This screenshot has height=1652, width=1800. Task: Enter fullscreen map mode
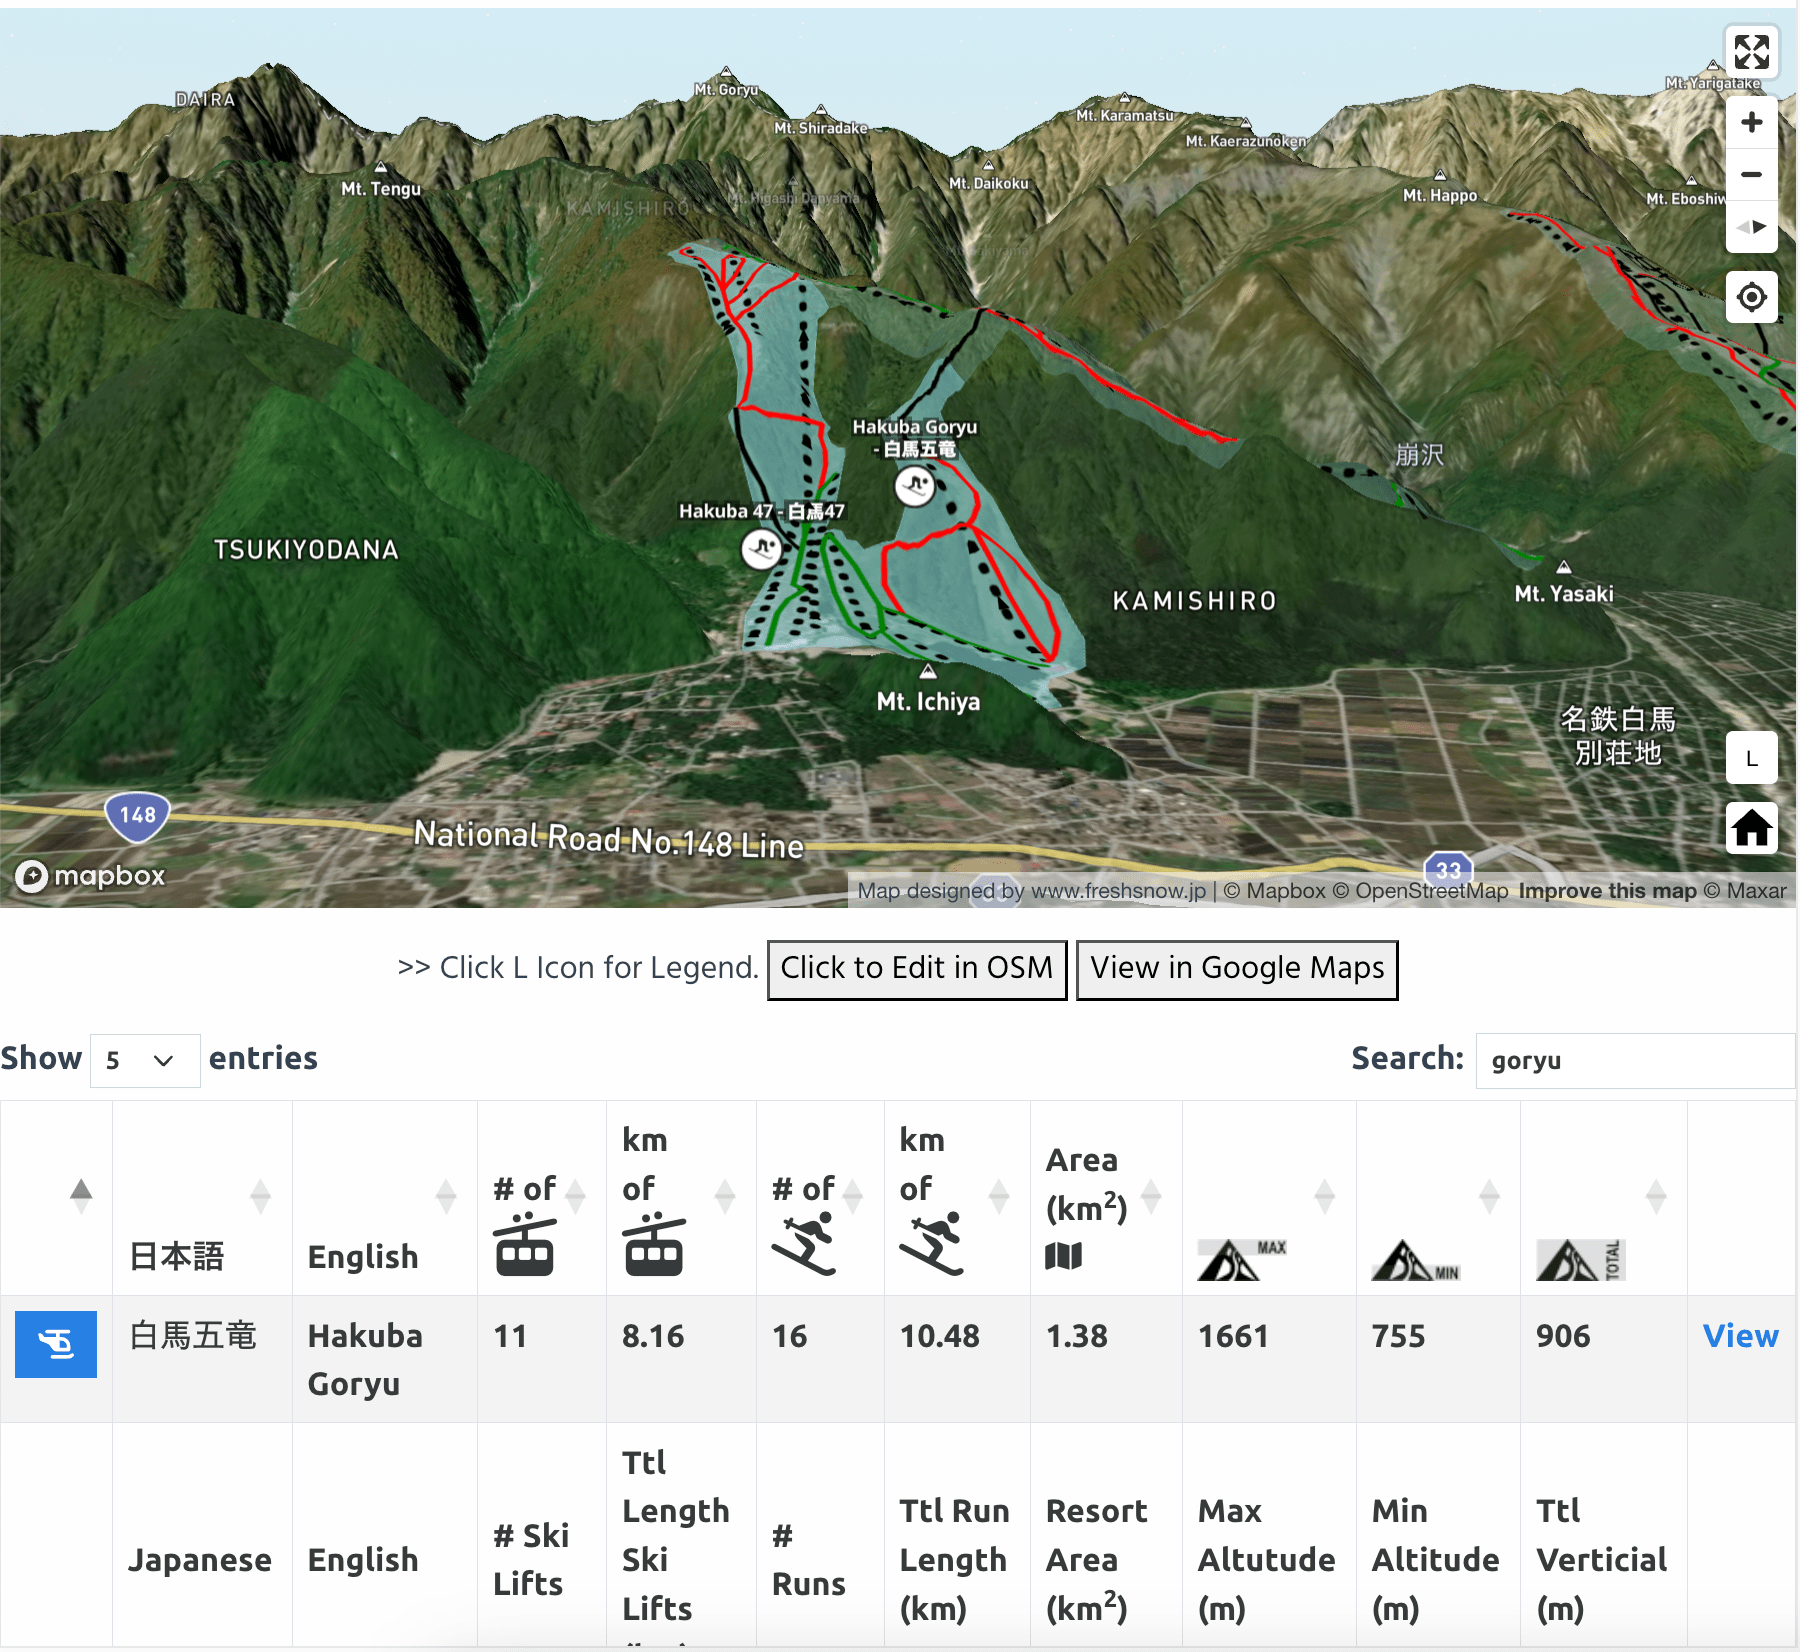[1752, 51]
